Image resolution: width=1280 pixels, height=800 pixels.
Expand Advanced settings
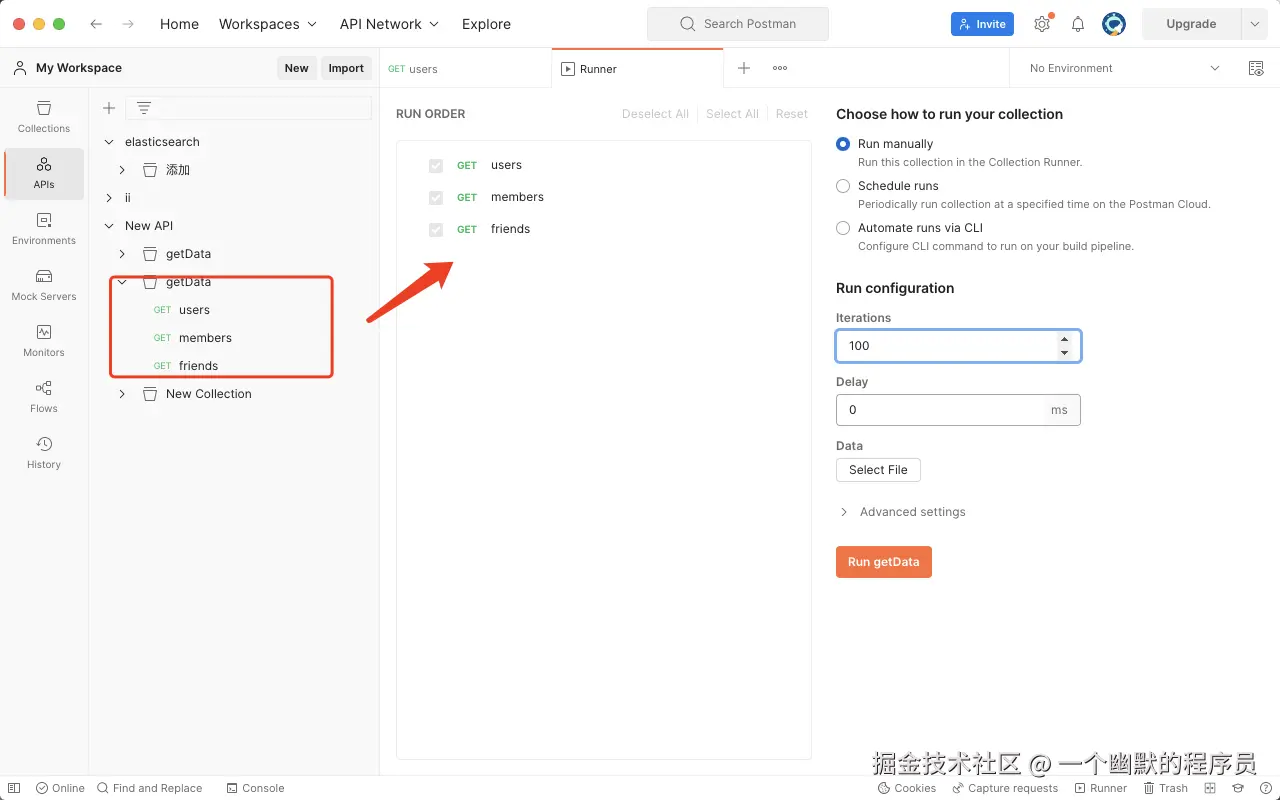click(901, 512)
